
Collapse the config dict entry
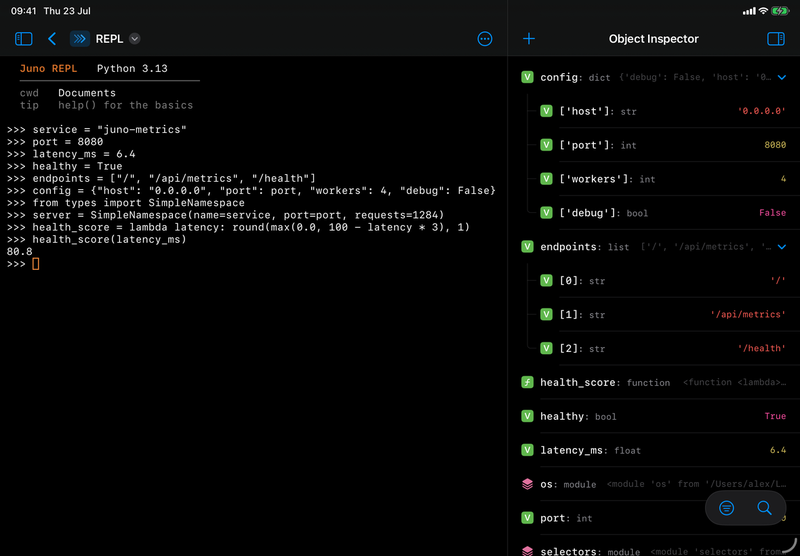(x=782, y=77)
